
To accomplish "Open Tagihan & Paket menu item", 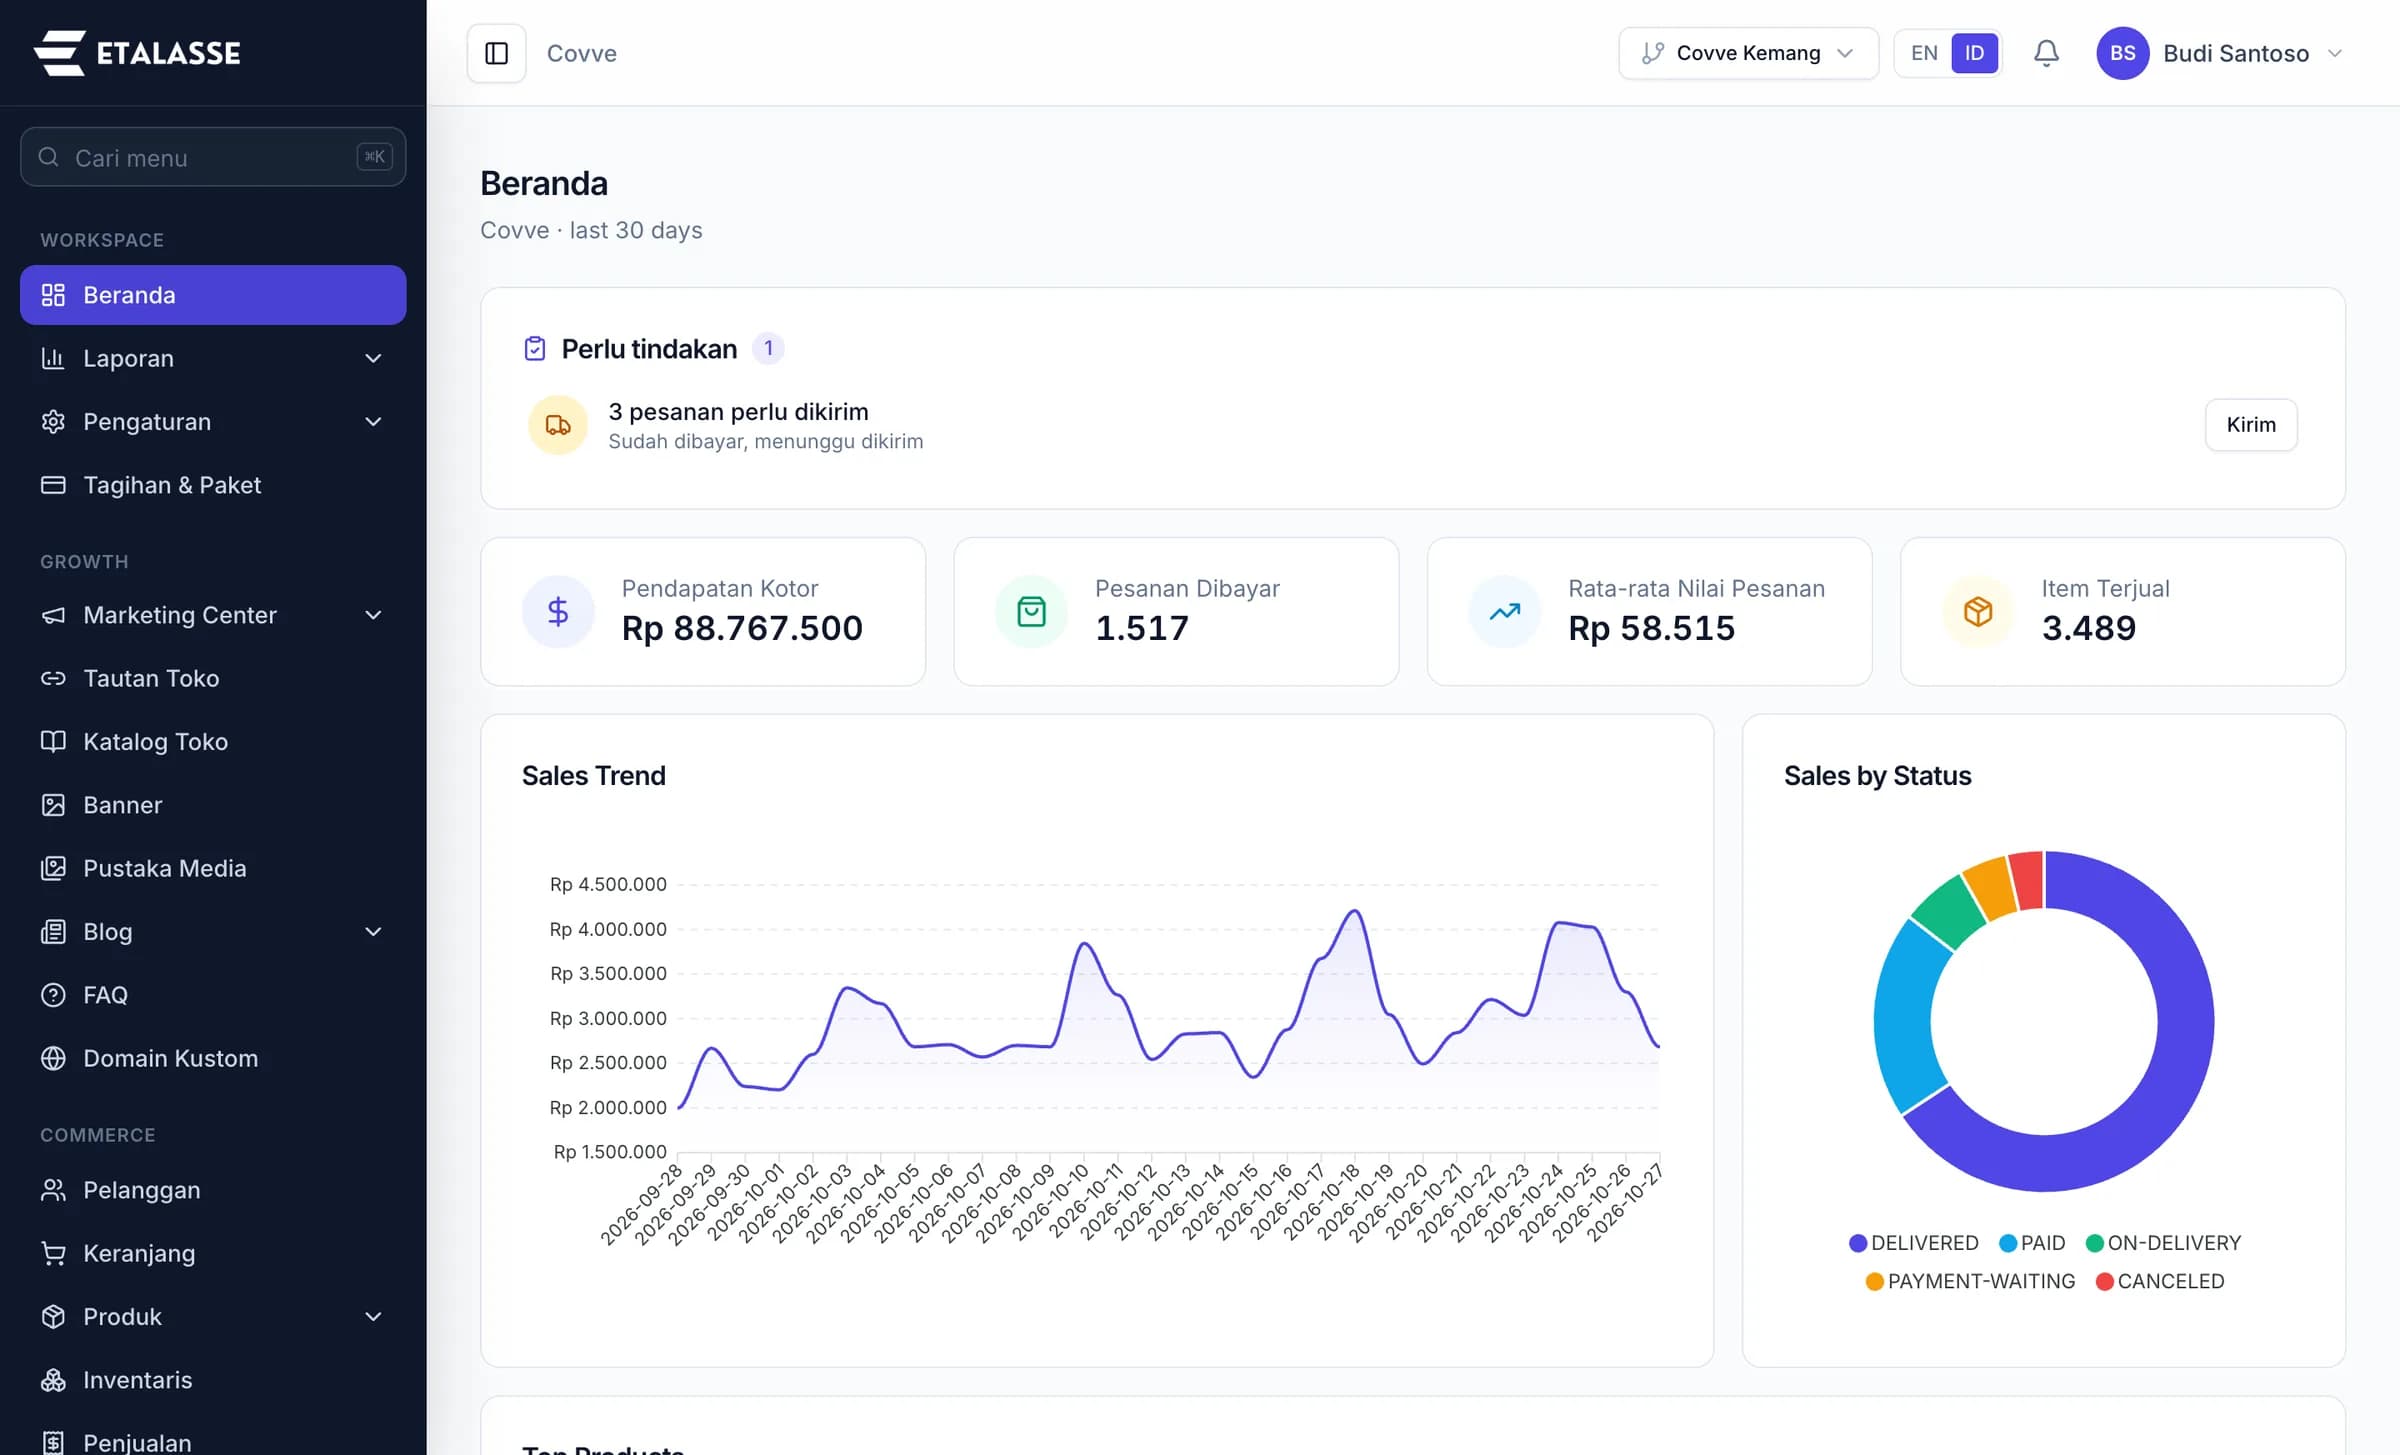I will (213, 485).
